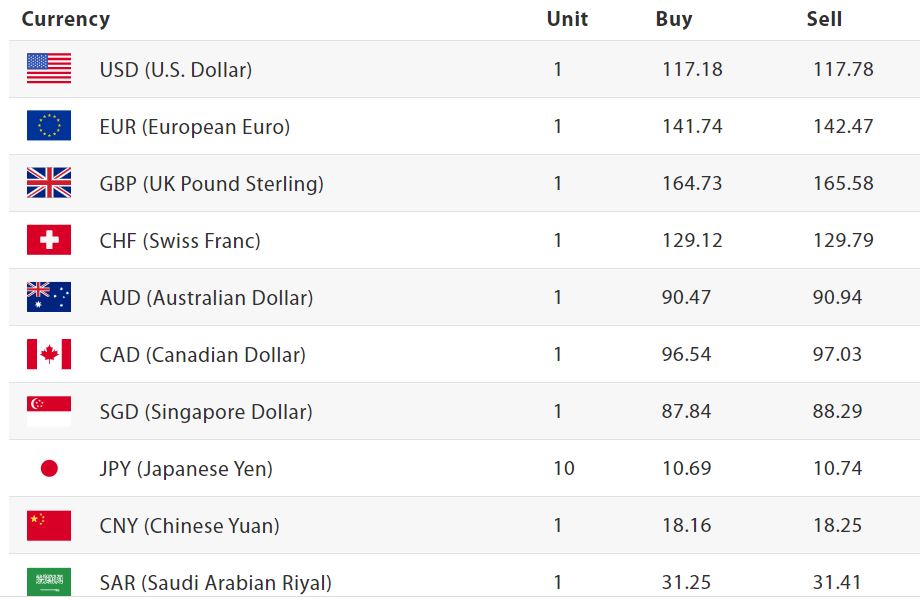Click the Sell column header
Image resolution: width=920 pixels, height=600 pixels.
tap(824, 19)
